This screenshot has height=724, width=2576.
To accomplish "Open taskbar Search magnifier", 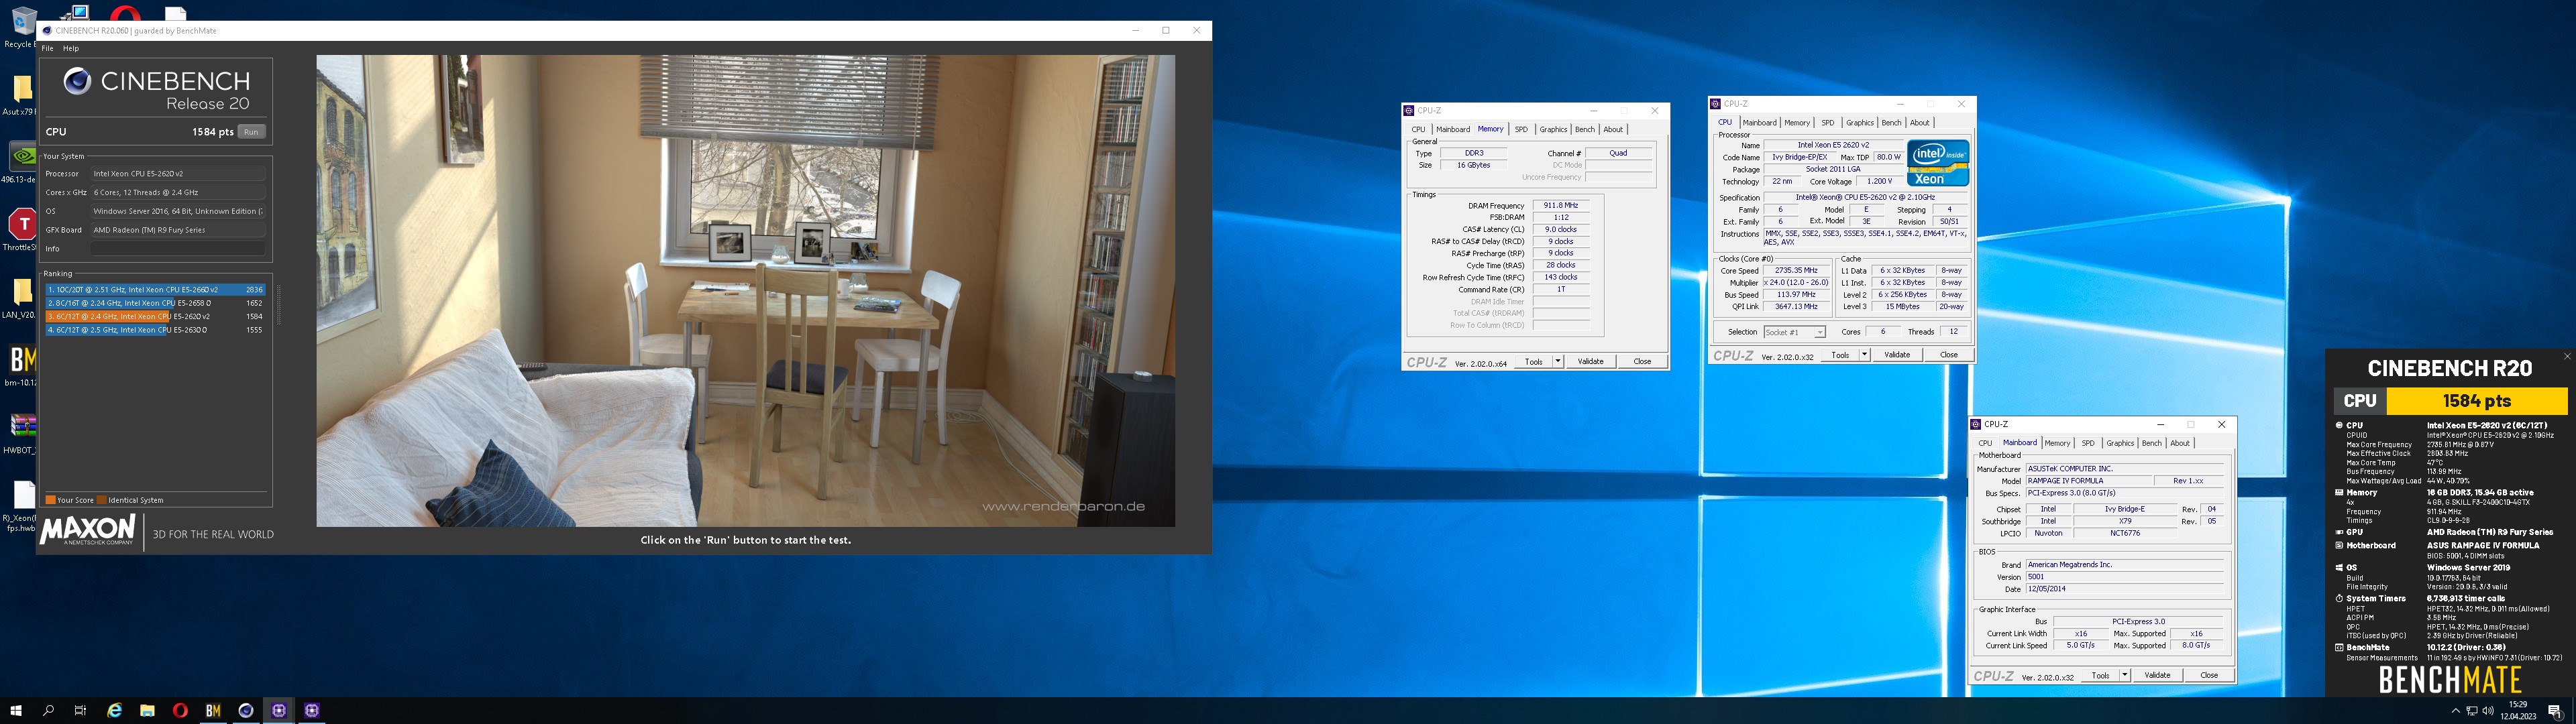I will [48, 710].
